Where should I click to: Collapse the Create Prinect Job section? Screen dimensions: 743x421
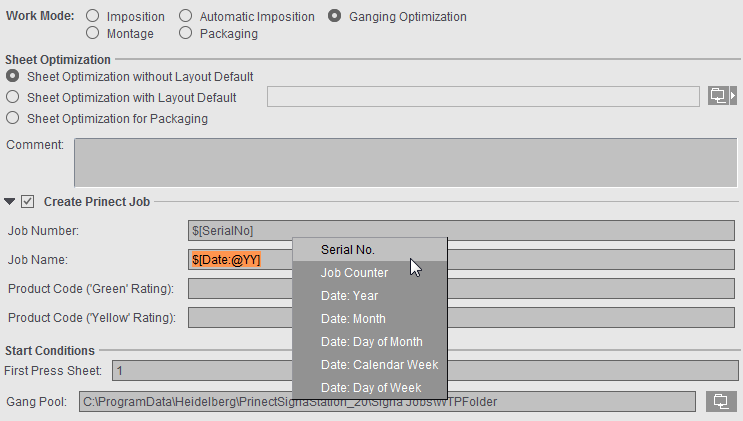click(x=10, y=201)
